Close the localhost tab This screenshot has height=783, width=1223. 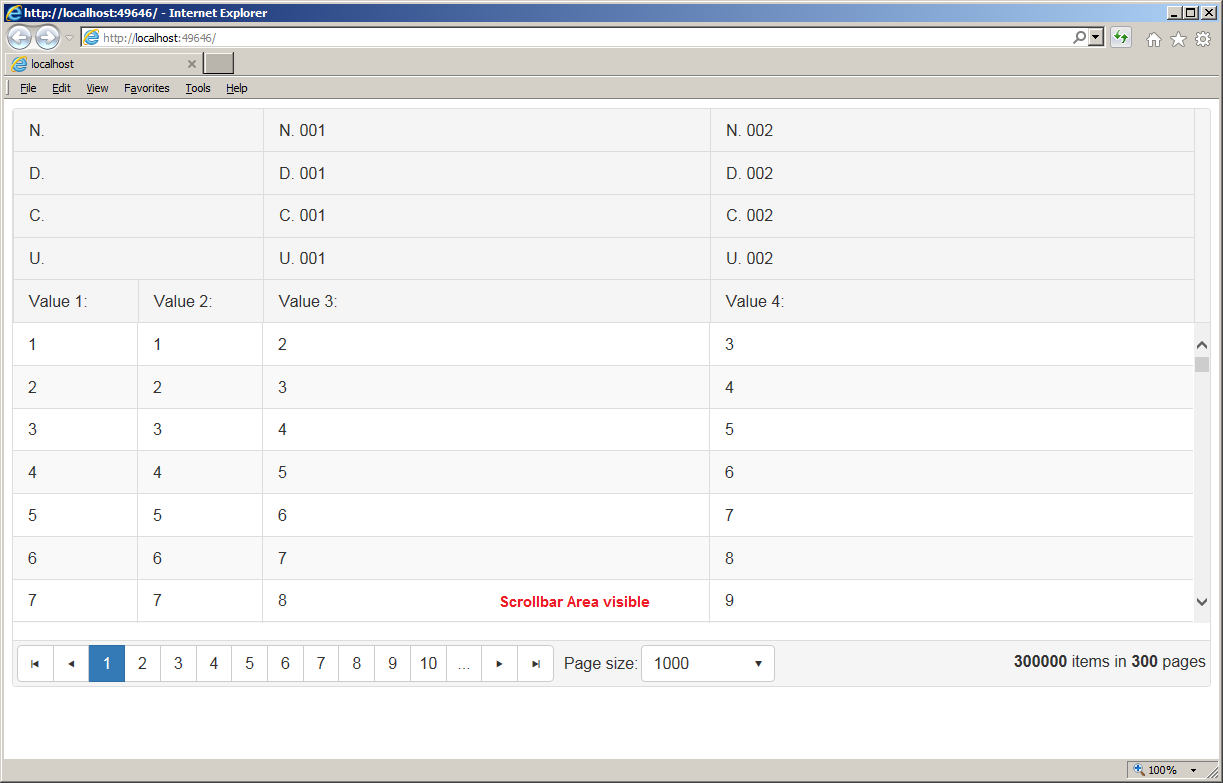(192, 64)
